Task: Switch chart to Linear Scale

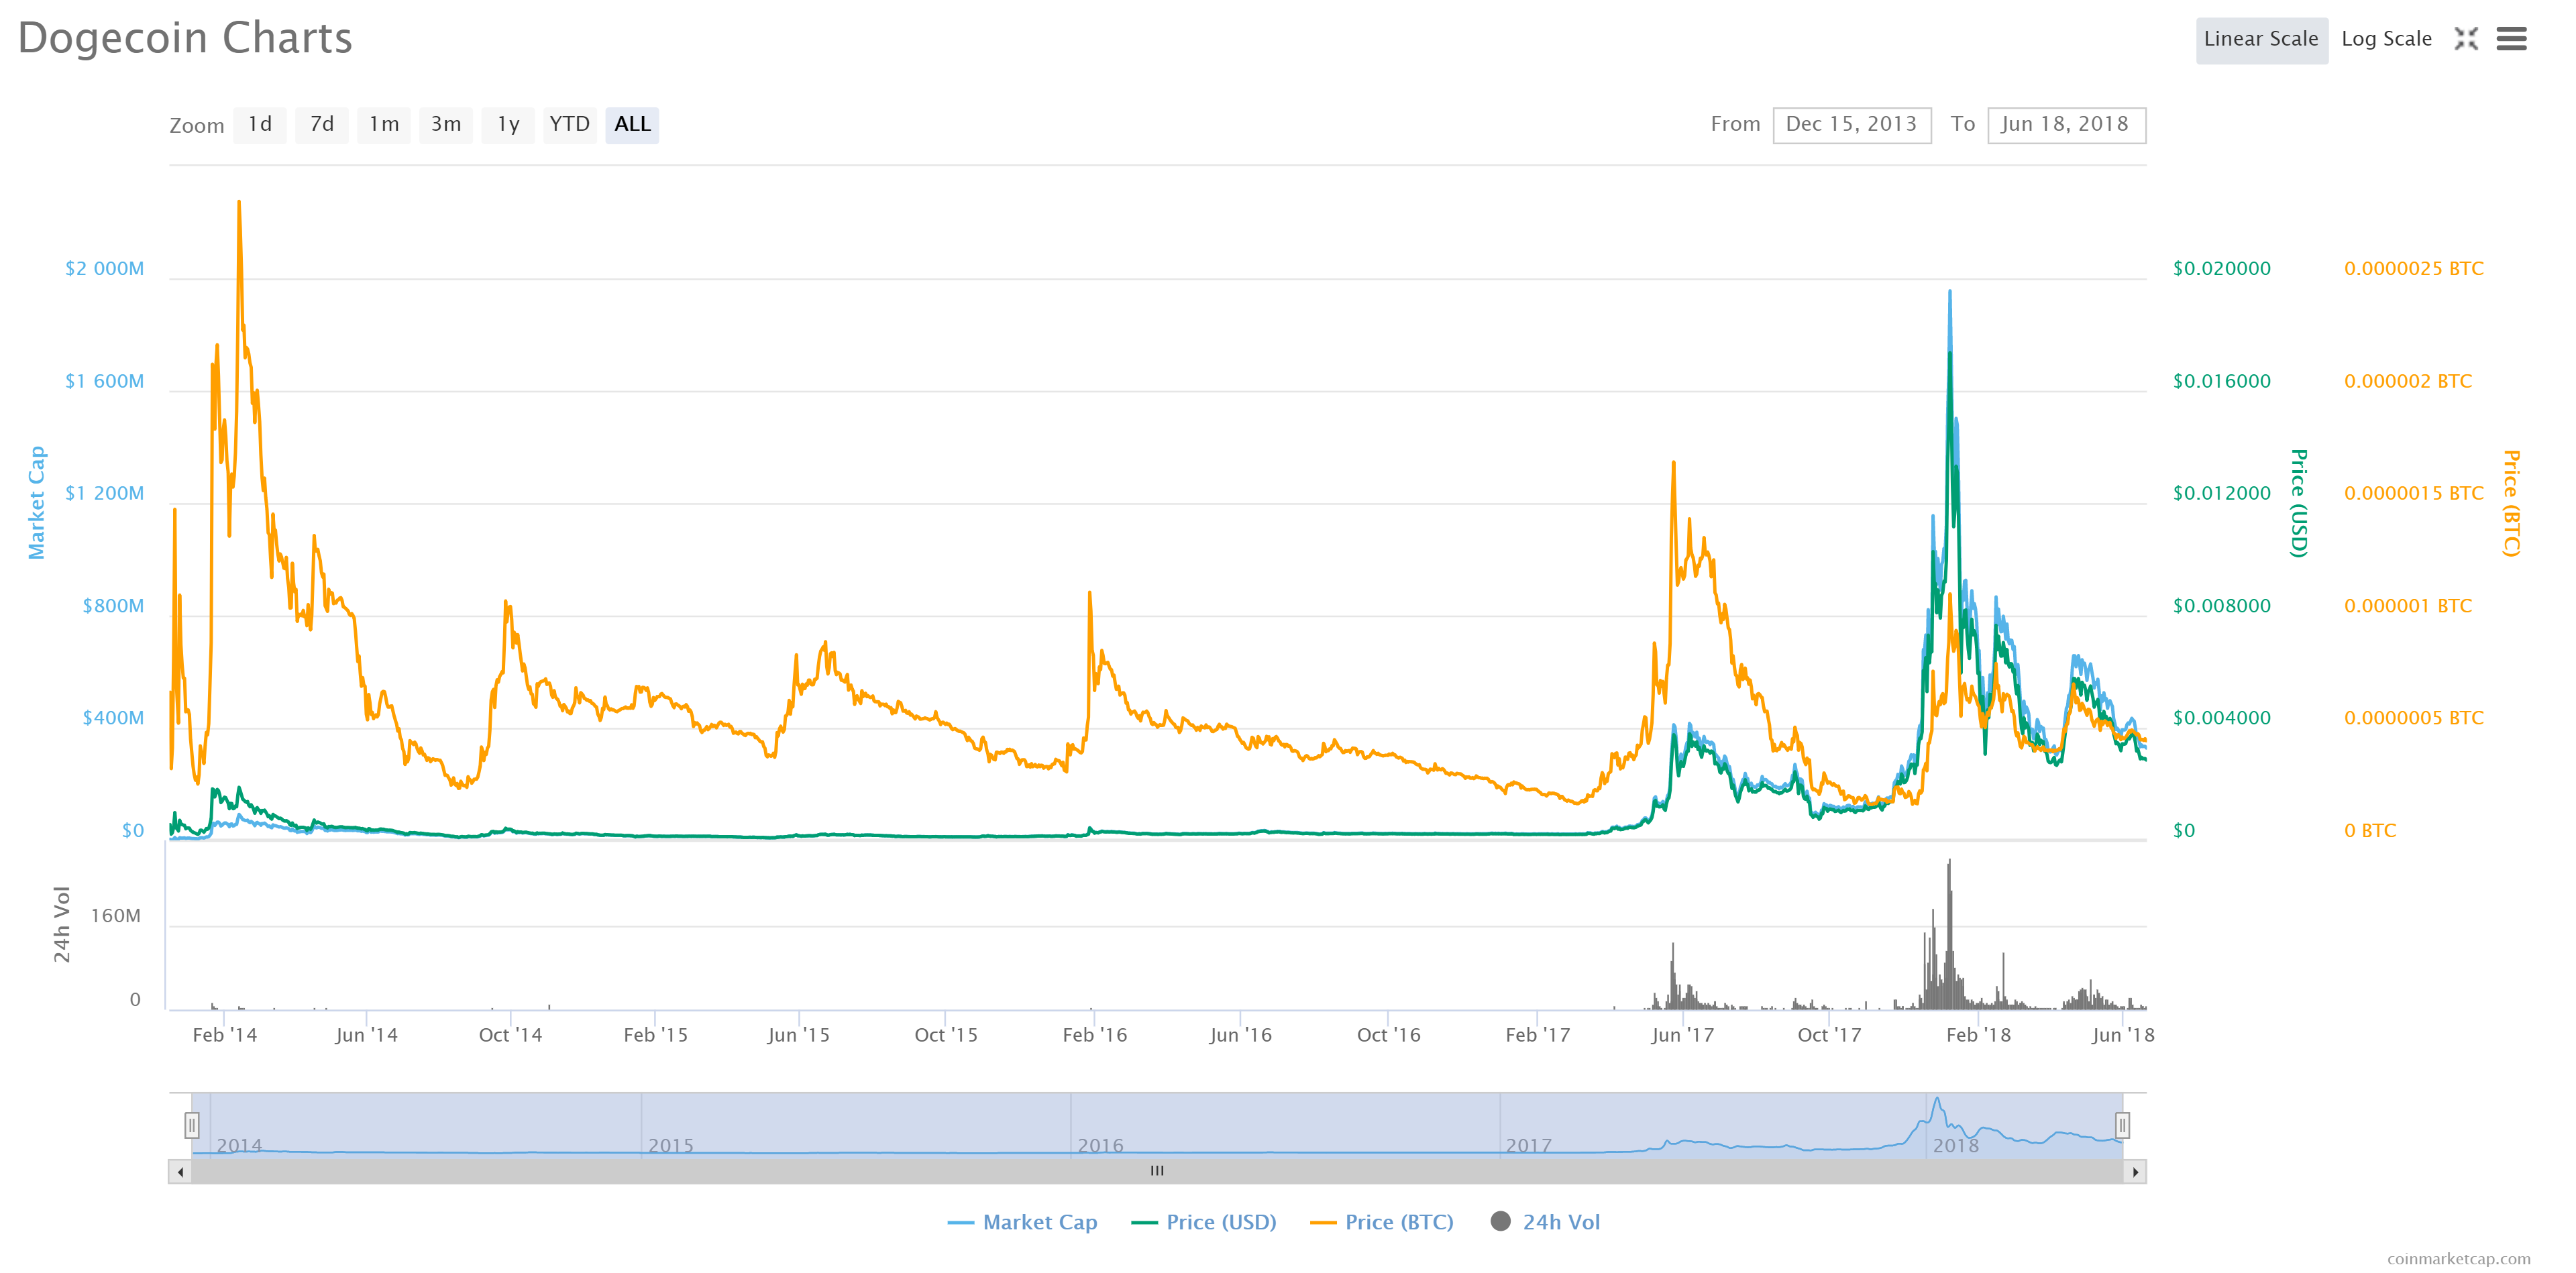Action: (2261, 40)
